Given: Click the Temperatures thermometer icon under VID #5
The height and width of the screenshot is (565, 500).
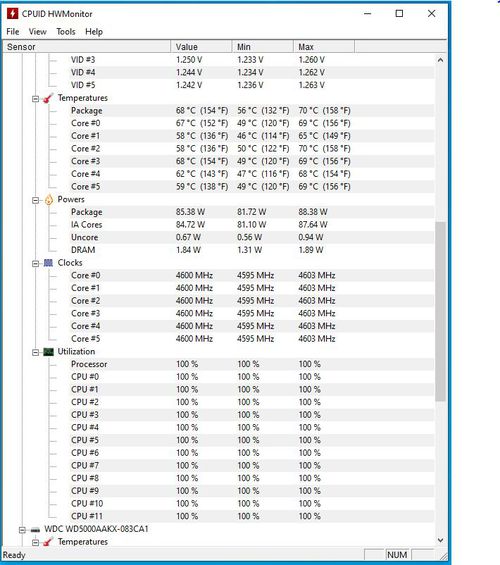Looking at the screenshot, I should click(48, 98).
